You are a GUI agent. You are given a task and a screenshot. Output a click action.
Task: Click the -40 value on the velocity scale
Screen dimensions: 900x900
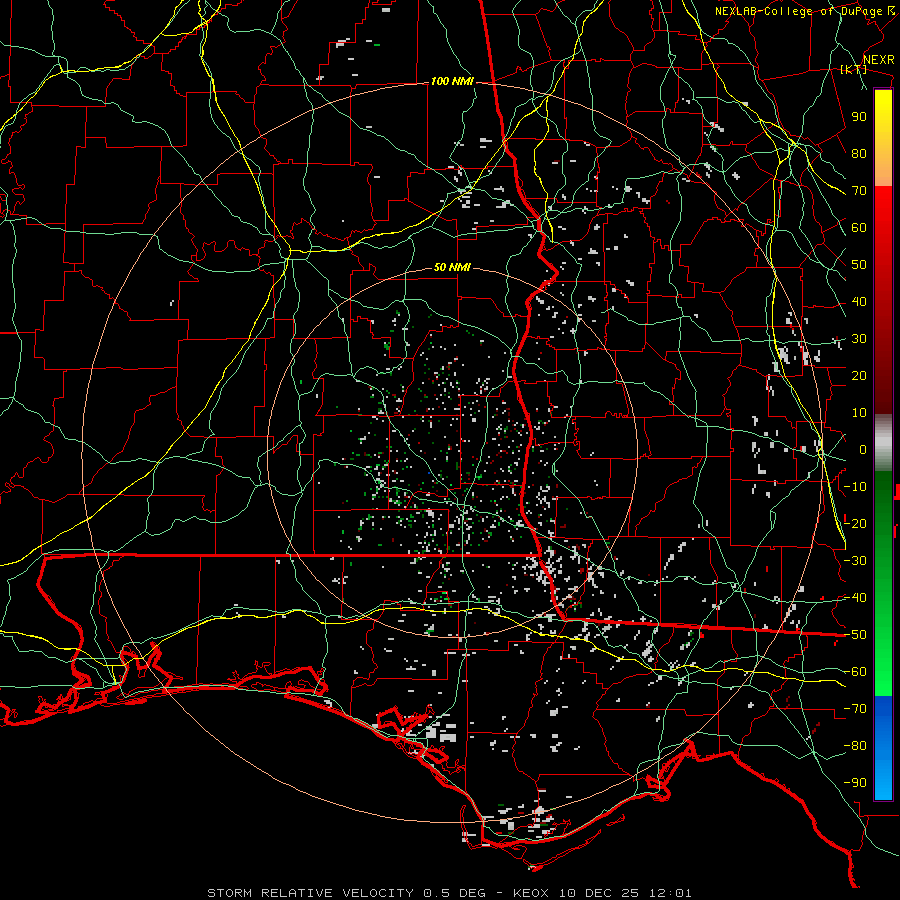tap(855, 598)
